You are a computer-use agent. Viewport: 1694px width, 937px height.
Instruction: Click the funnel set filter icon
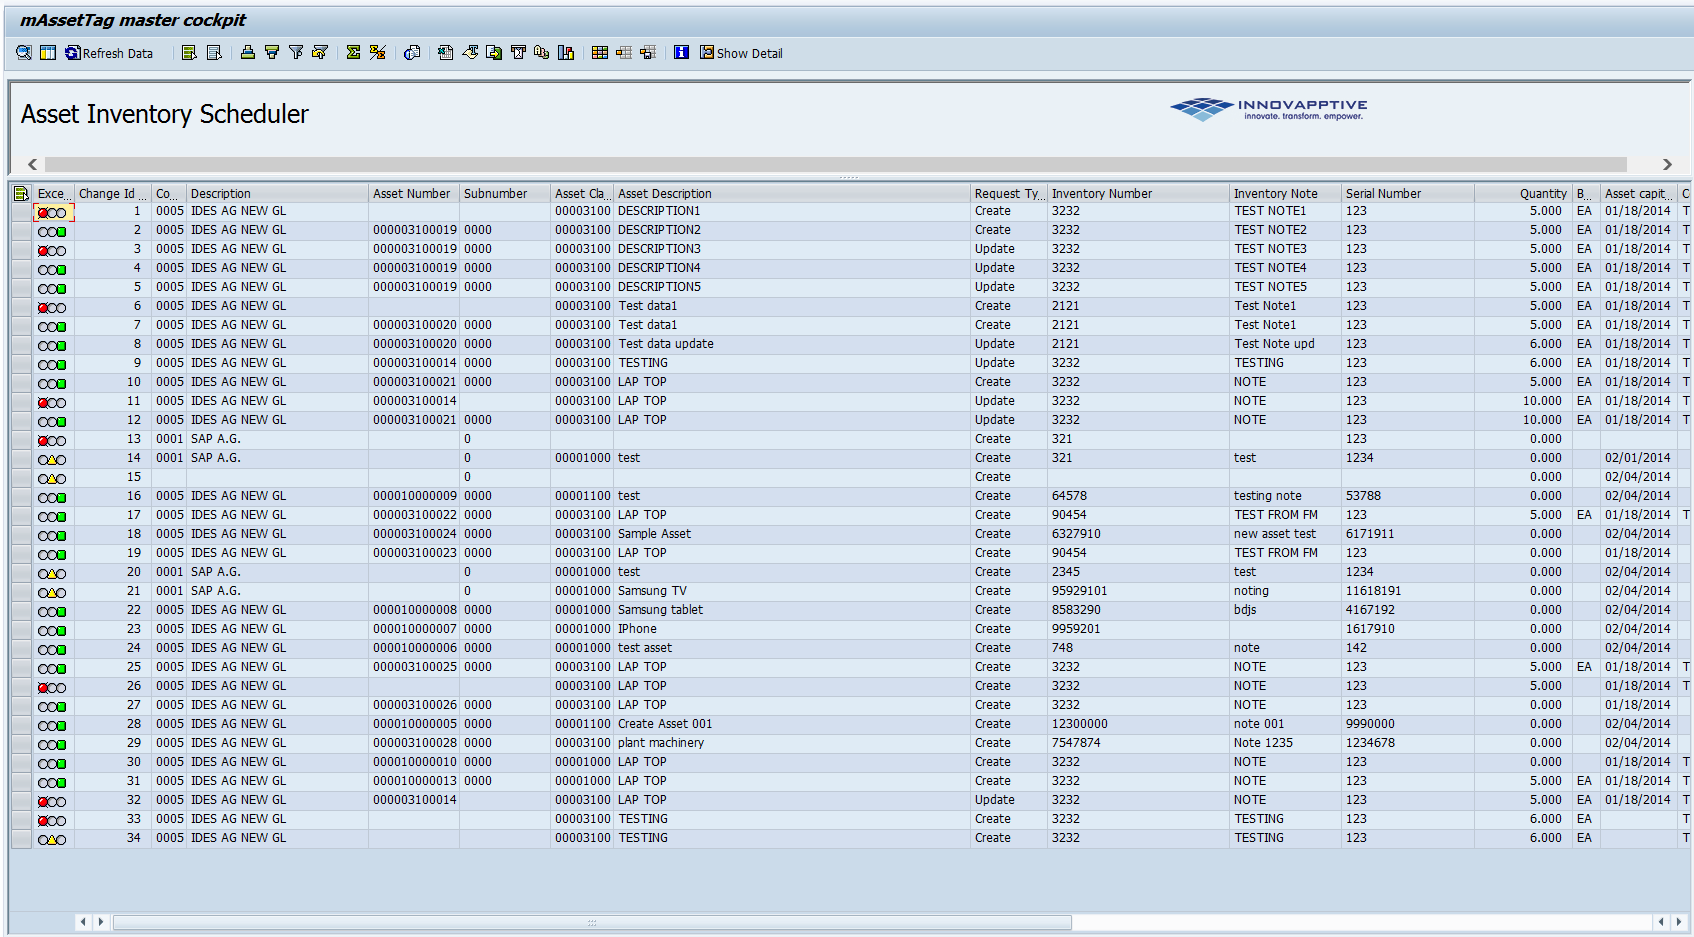click(296, 53)
